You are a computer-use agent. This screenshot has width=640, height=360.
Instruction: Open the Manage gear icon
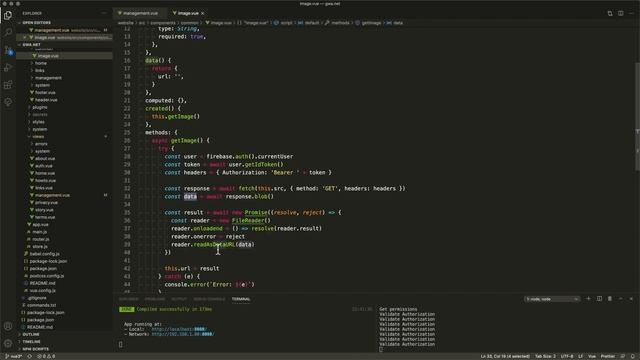tap(8, 343)
